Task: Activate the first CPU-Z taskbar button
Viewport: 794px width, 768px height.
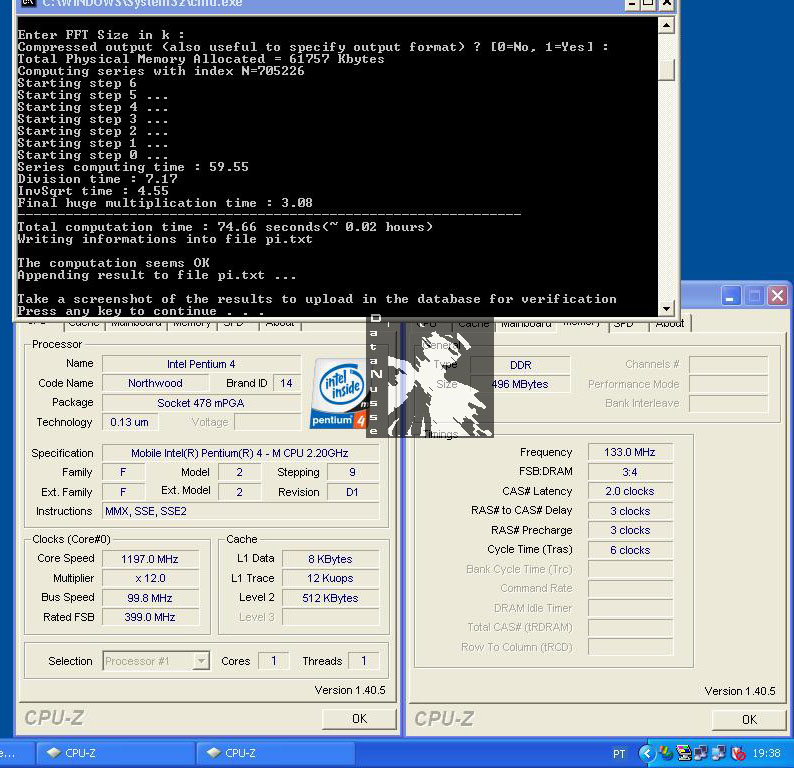Action: click(116, 753)
